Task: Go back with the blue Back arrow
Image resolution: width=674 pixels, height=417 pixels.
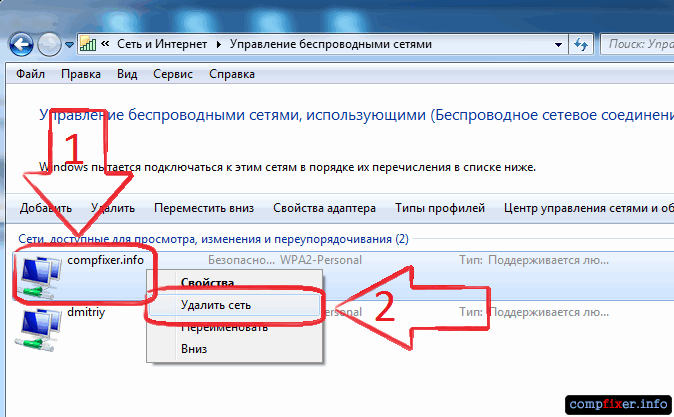Action: coord(21,44)
